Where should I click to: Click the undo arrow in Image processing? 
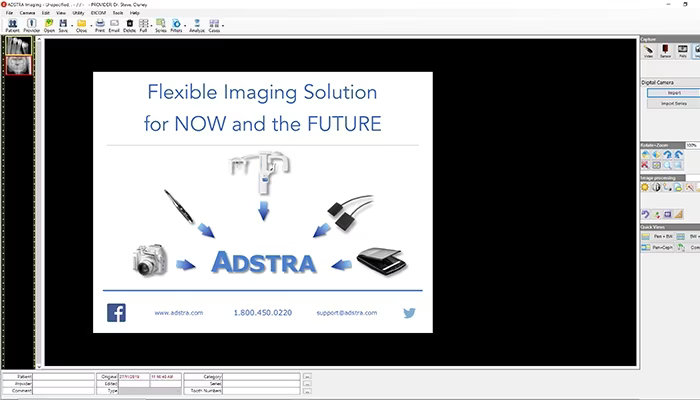click(645, 214)
